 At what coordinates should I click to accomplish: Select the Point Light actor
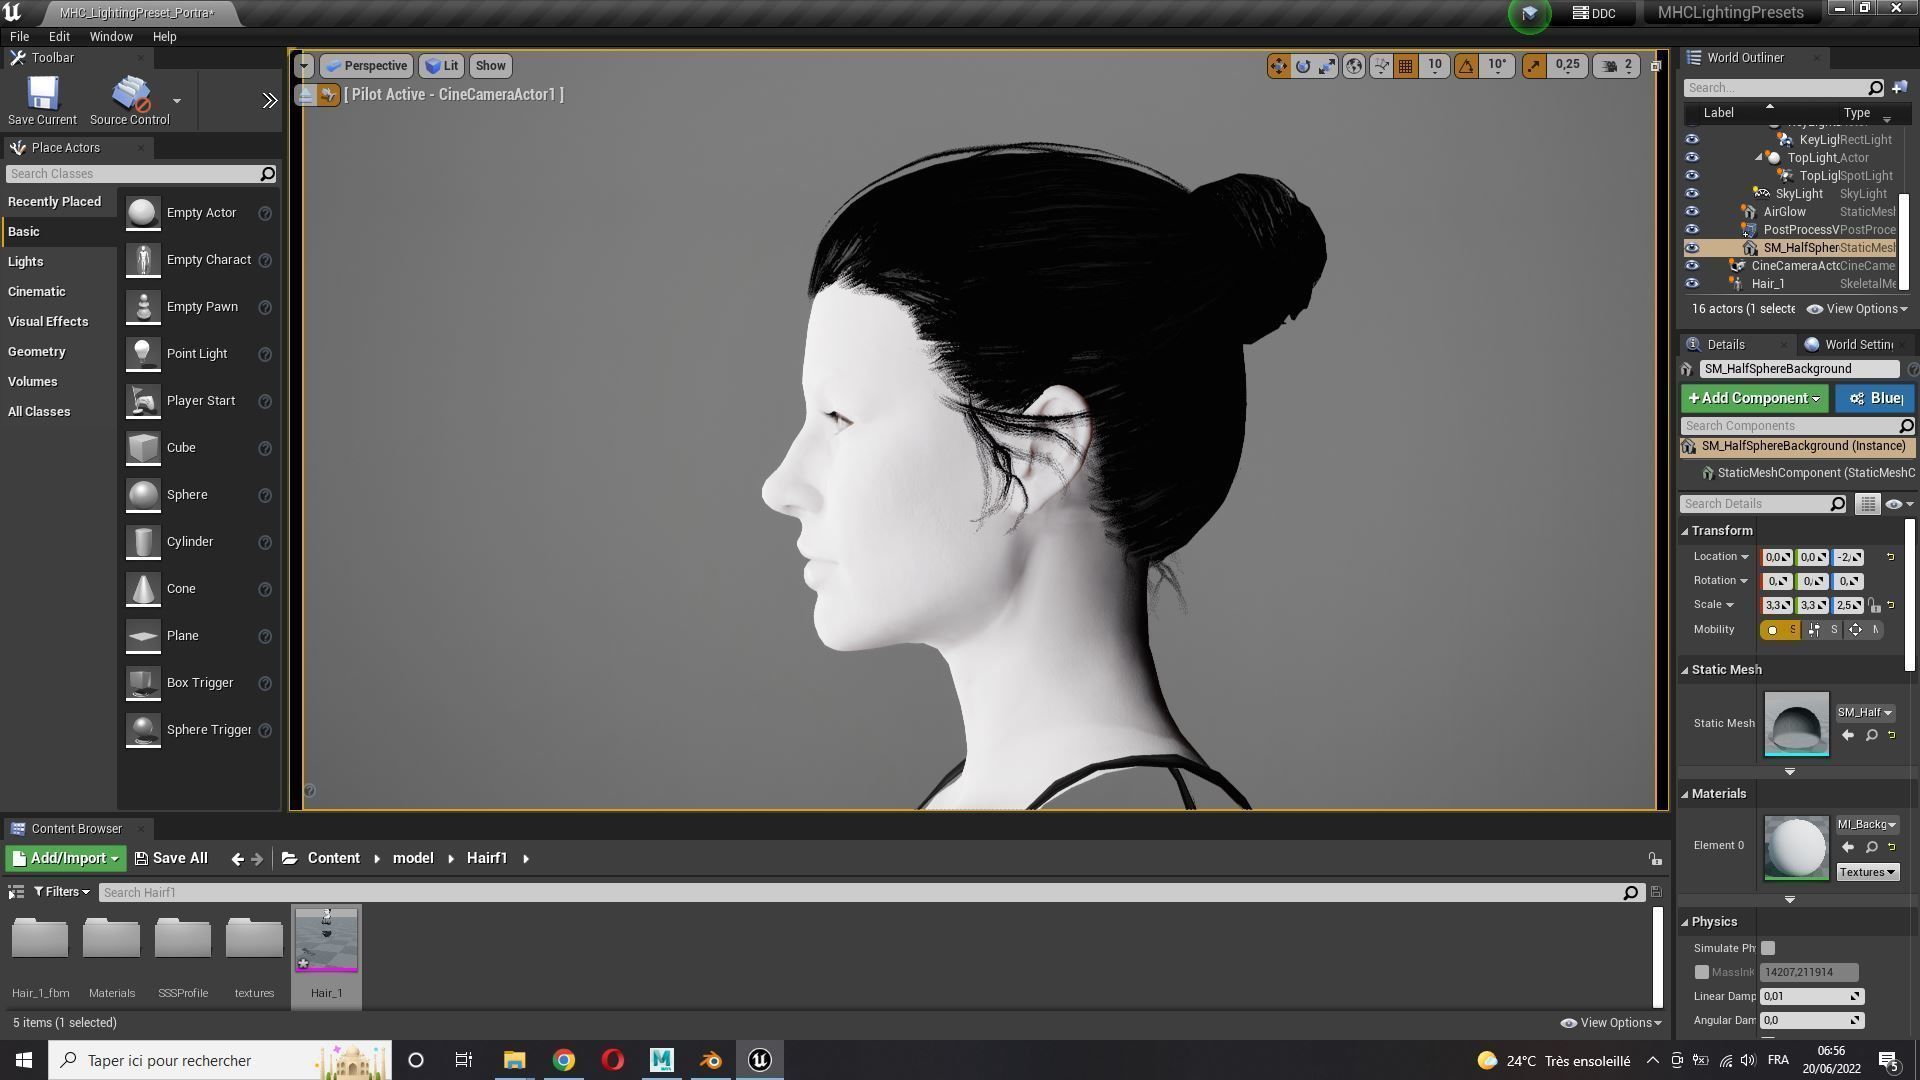tap(199, 354)
